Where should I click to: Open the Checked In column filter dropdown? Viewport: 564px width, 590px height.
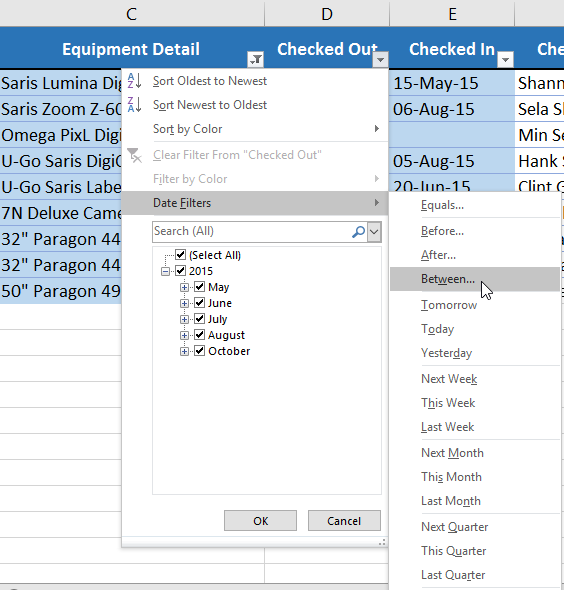click(505, 59)
